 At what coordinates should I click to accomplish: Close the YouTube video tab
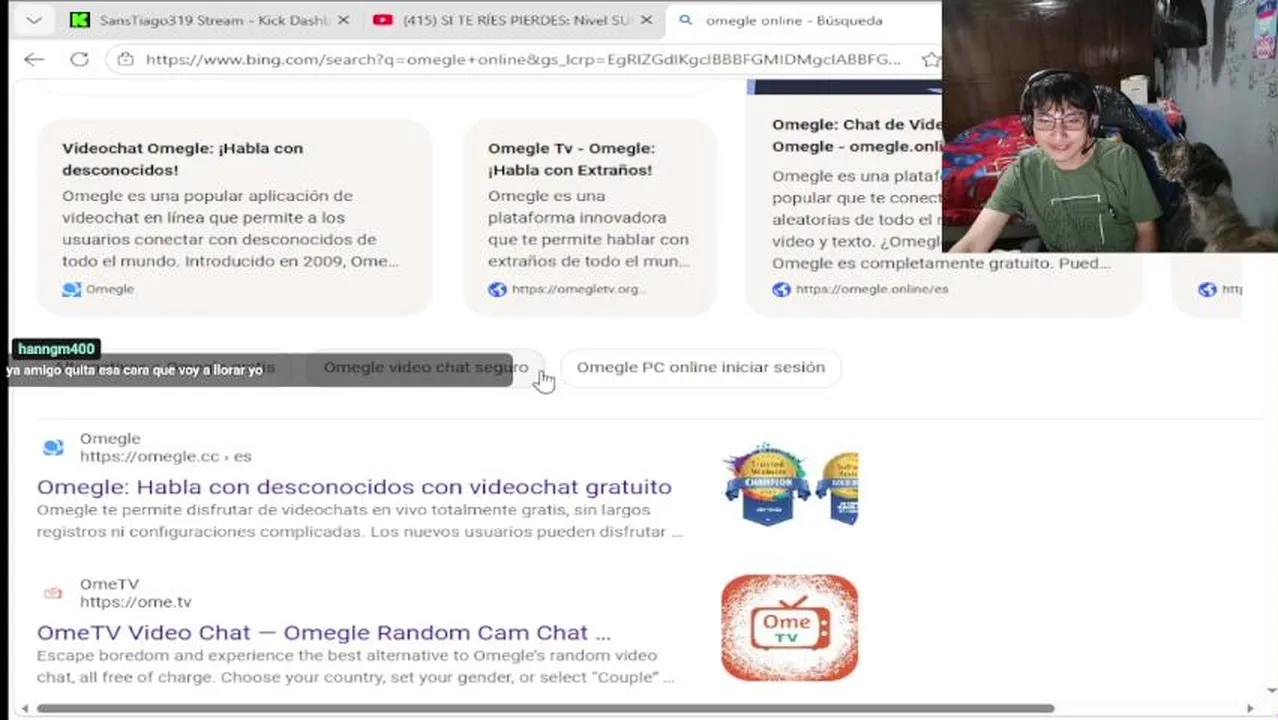646,20
